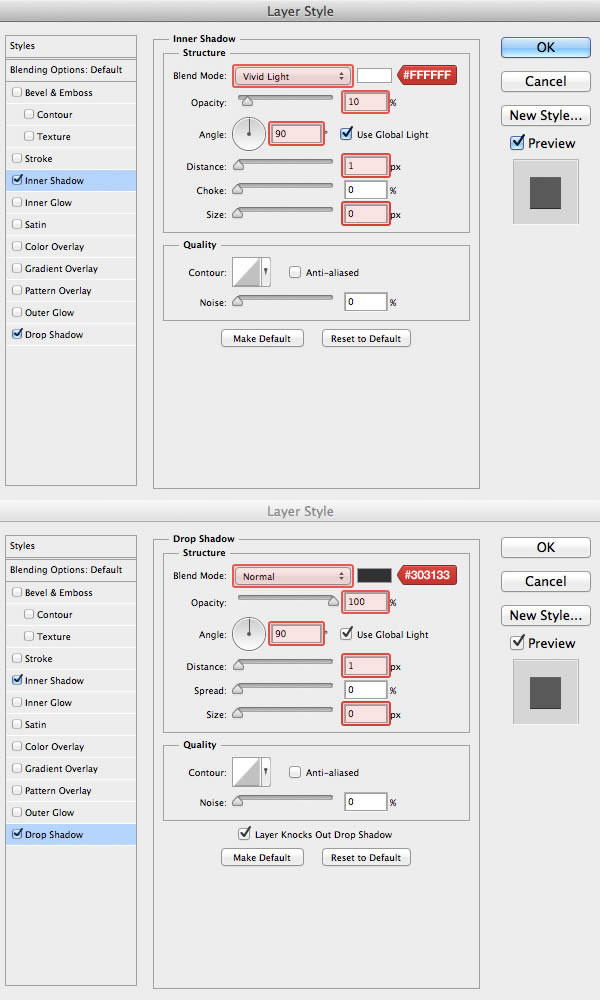Click Drop Shadow Distance slider handle
This screenshot has height=1000, width=600.
click(238, 665)
